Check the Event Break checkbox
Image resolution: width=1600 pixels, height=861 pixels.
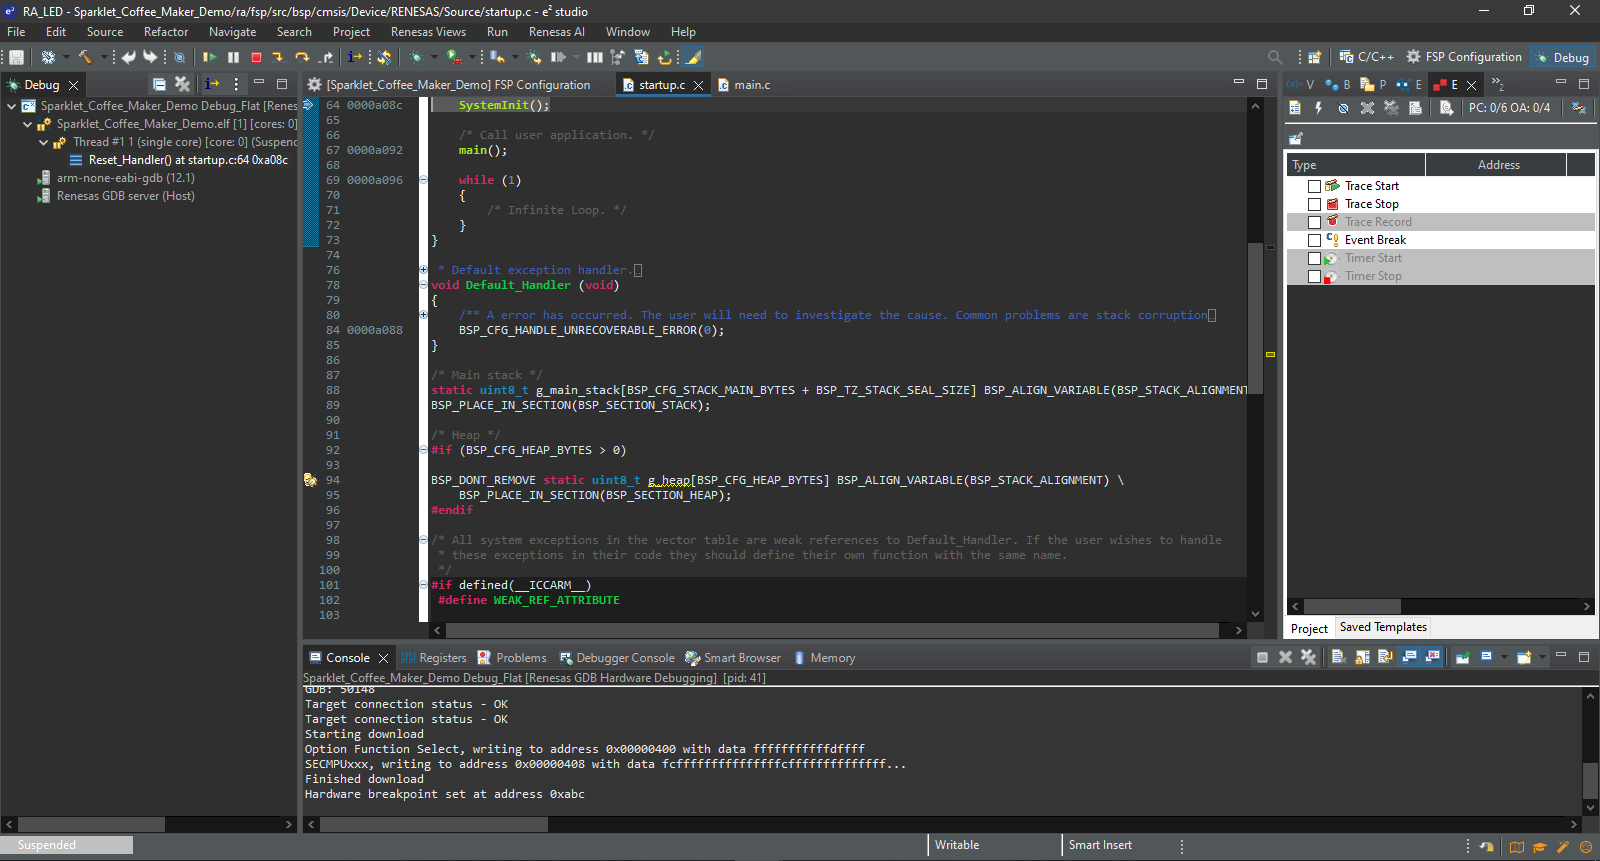[1314, 240]
